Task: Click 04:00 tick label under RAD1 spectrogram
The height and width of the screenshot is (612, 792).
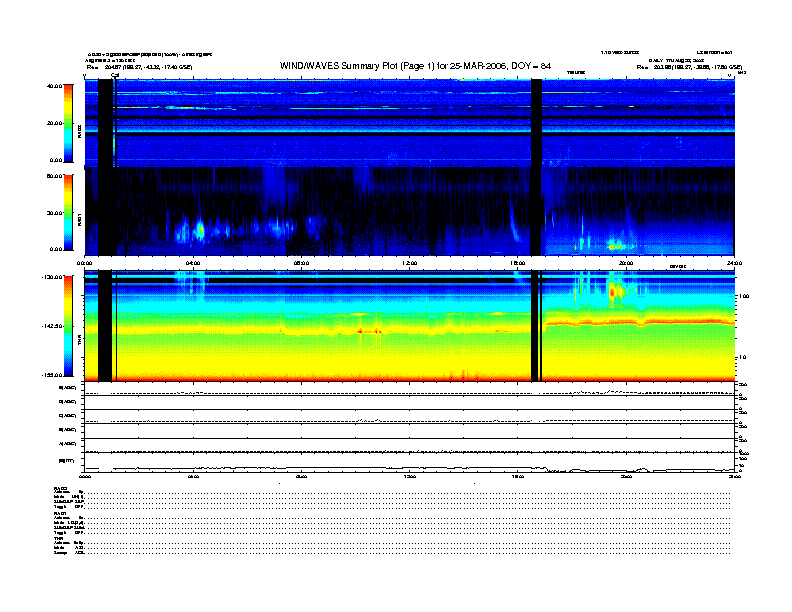Action: click(x=193, y=263)
